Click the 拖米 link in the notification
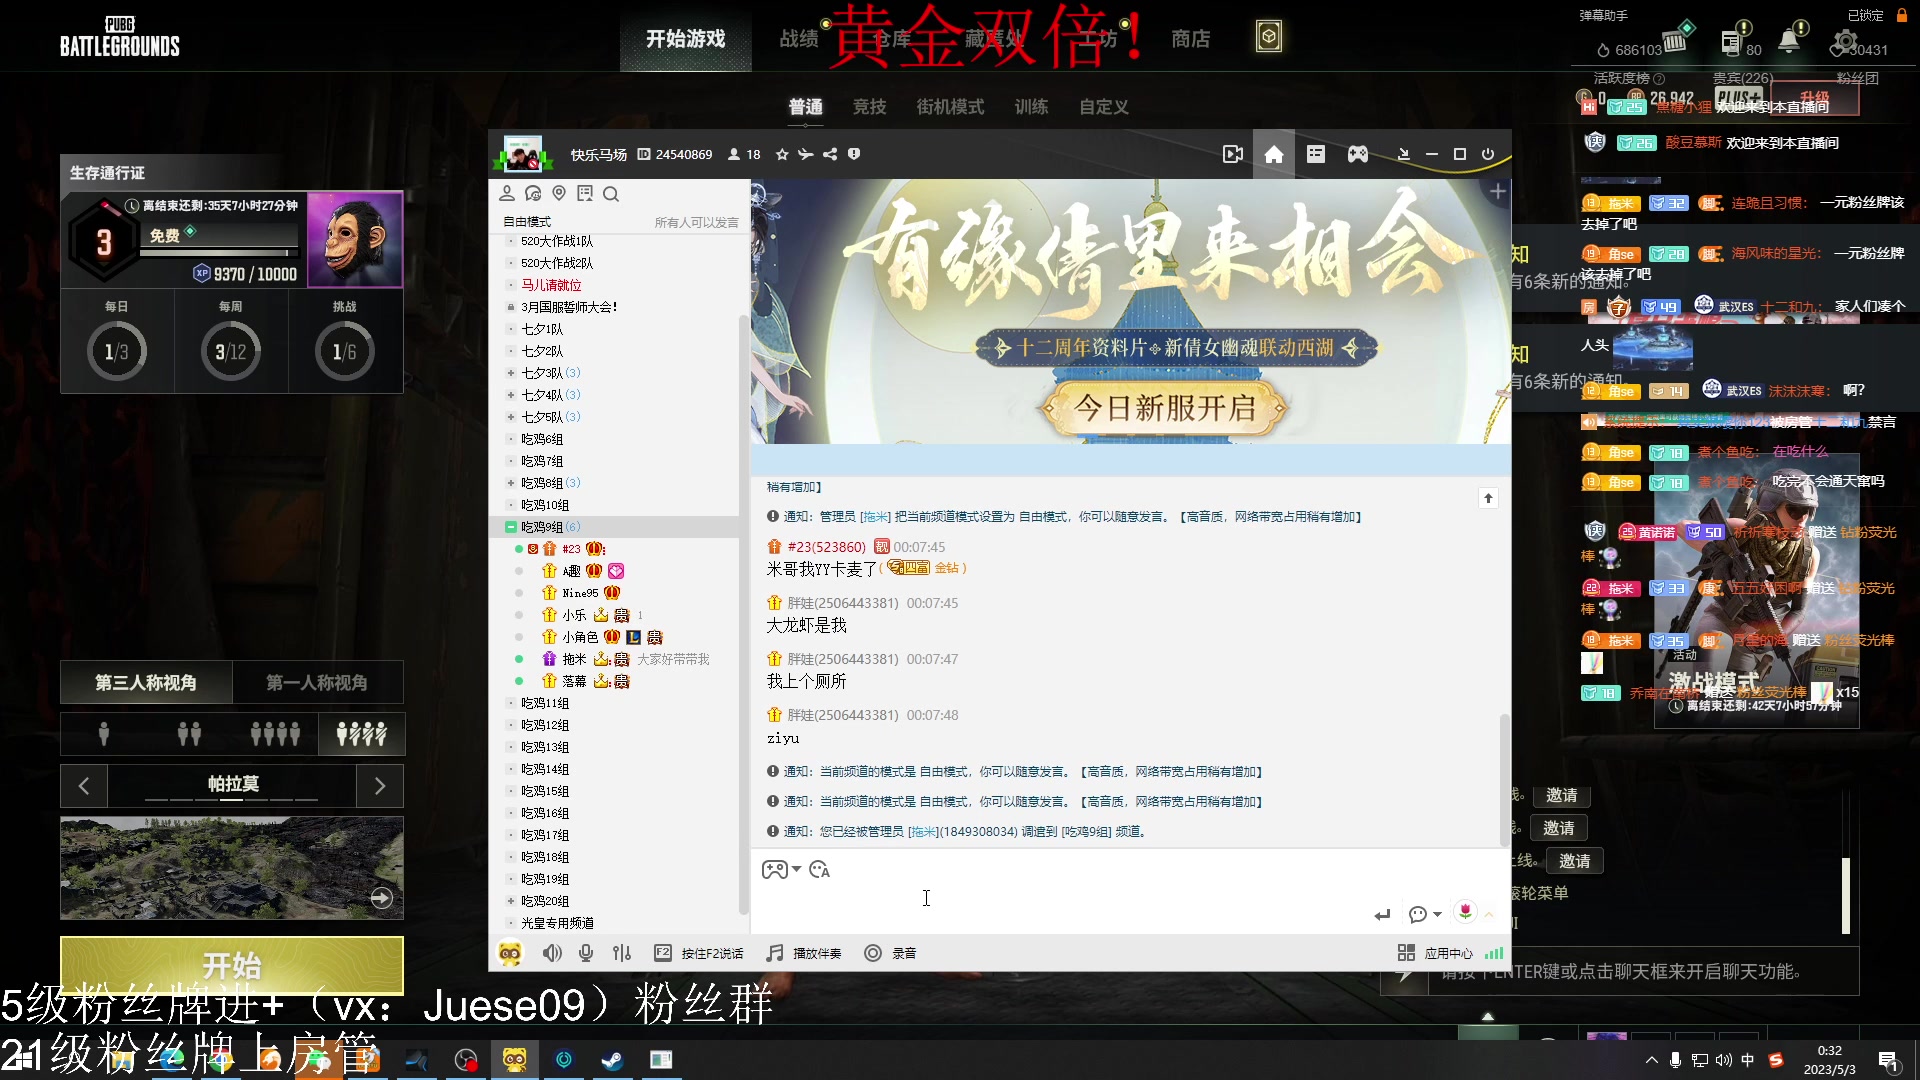This screenshot has height=1080, width=1920. (924, 832)
